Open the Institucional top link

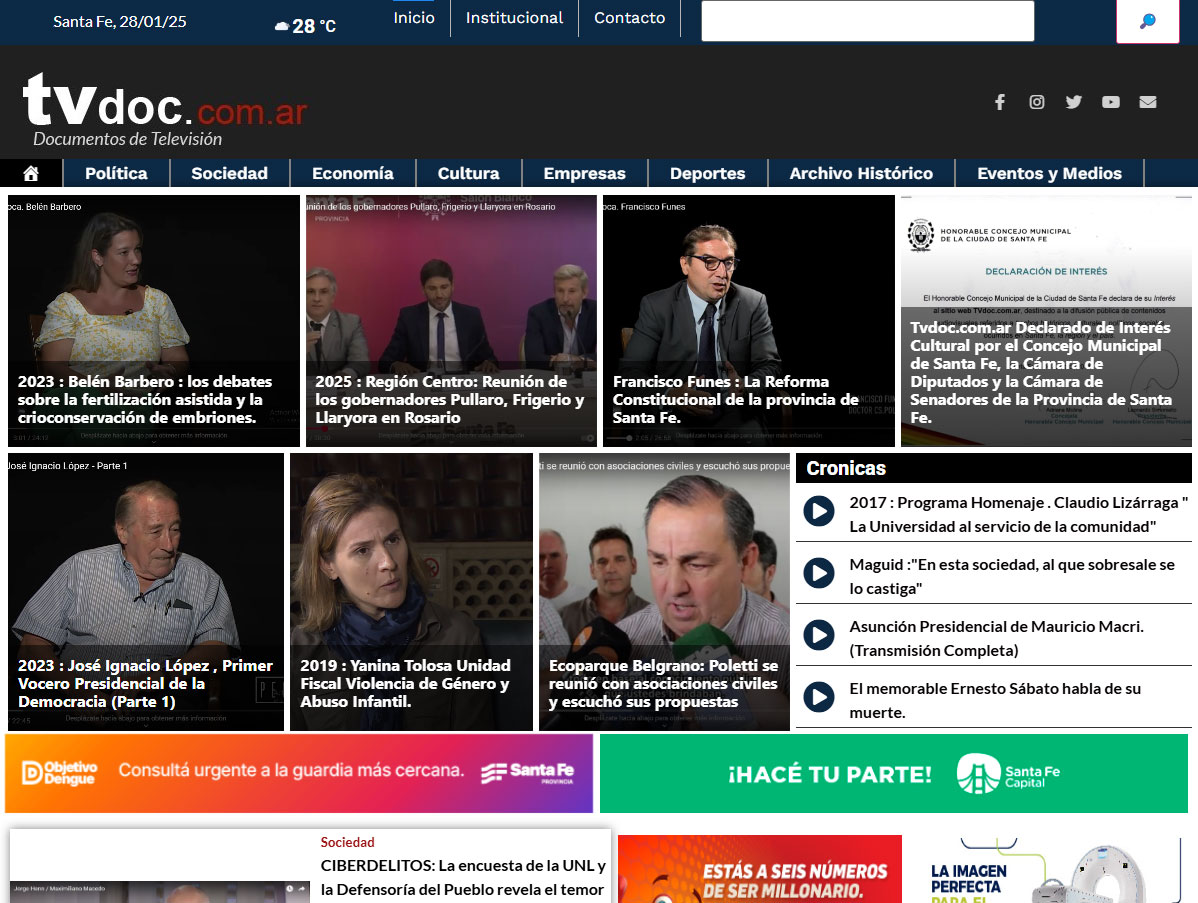(514, 18)
